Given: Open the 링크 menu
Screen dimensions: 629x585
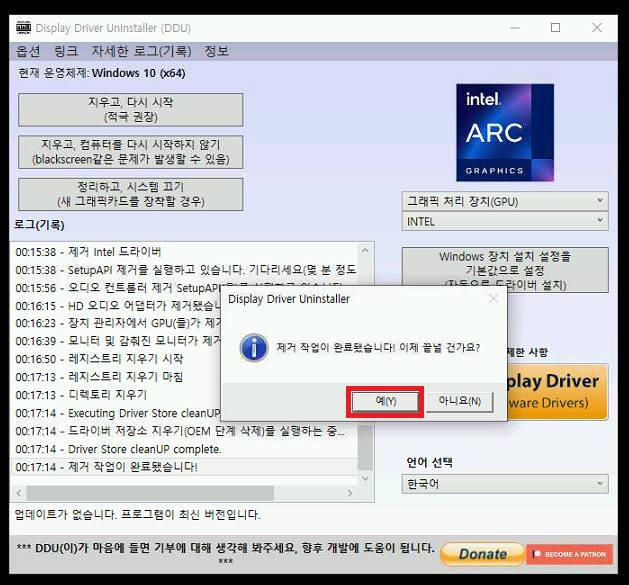Looking at the screenshot, I should coord(66,51).
